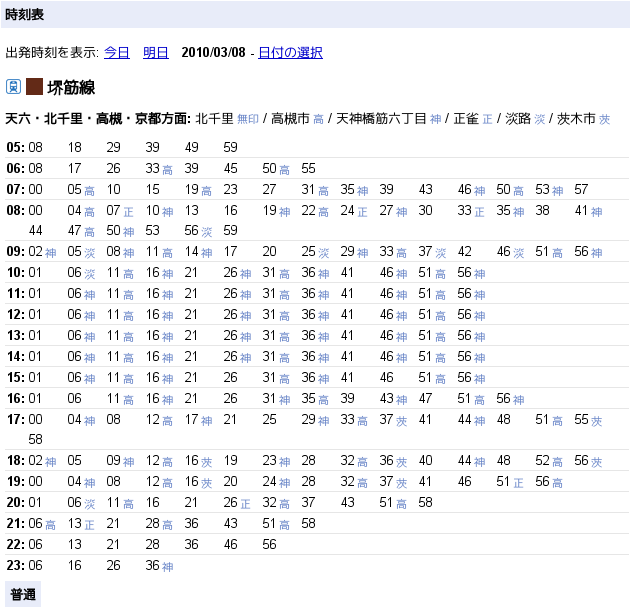Click the 33 高 departure in 06 row
The image size is (630, 608).
click(159, 169)
